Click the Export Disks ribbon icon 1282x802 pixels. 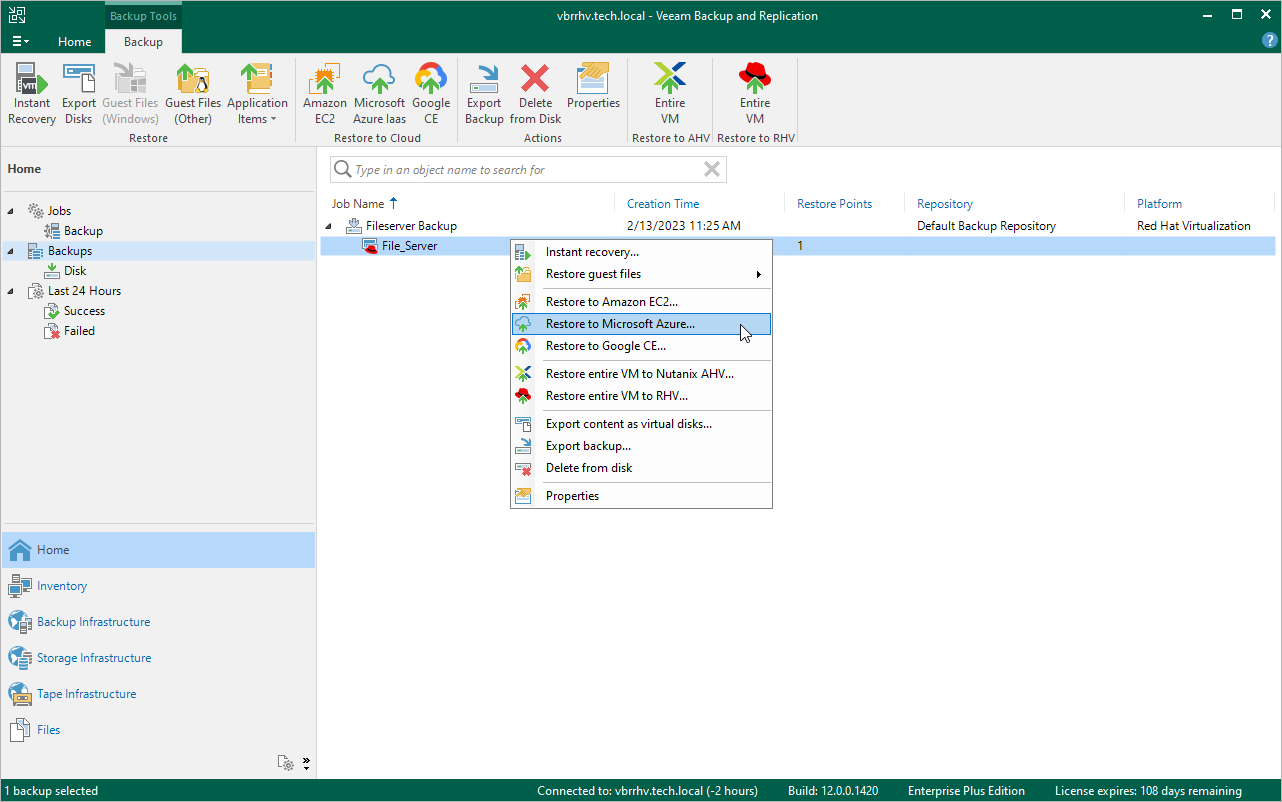[x=79, y=94]
